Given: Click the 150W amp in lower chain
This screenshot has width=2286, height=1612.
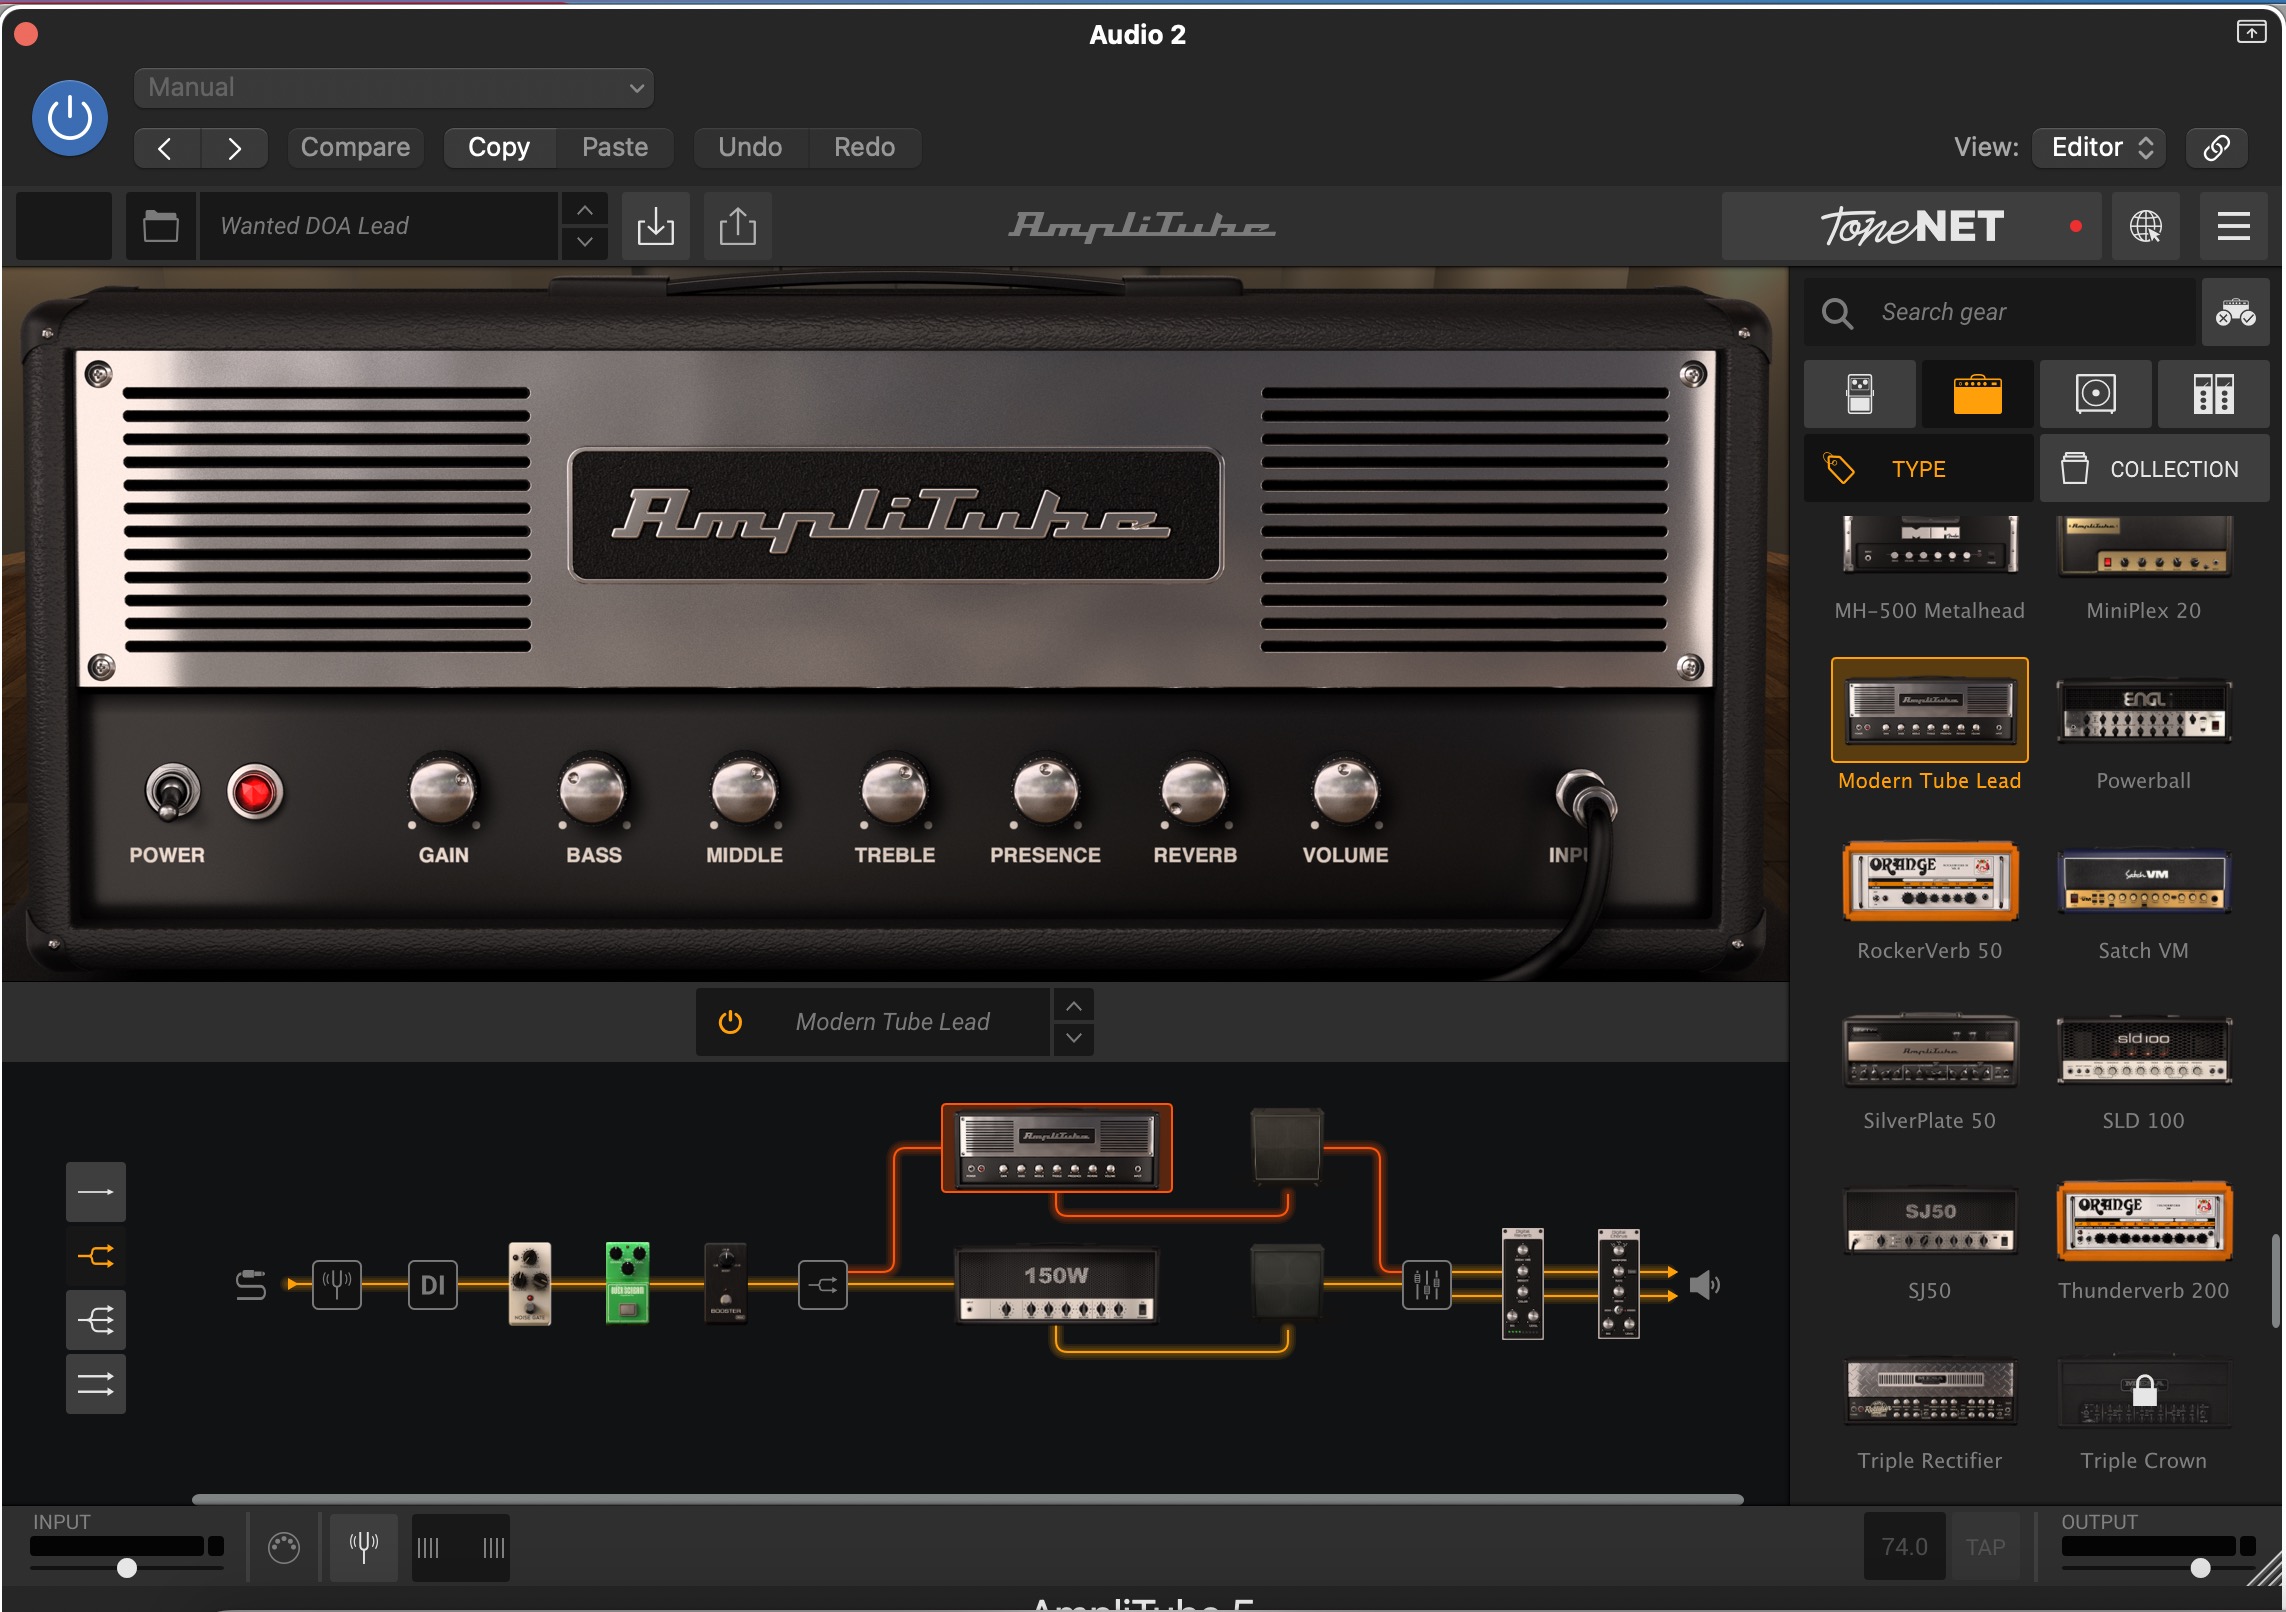Looking at the screenshot, I should coord(1056,1286).
